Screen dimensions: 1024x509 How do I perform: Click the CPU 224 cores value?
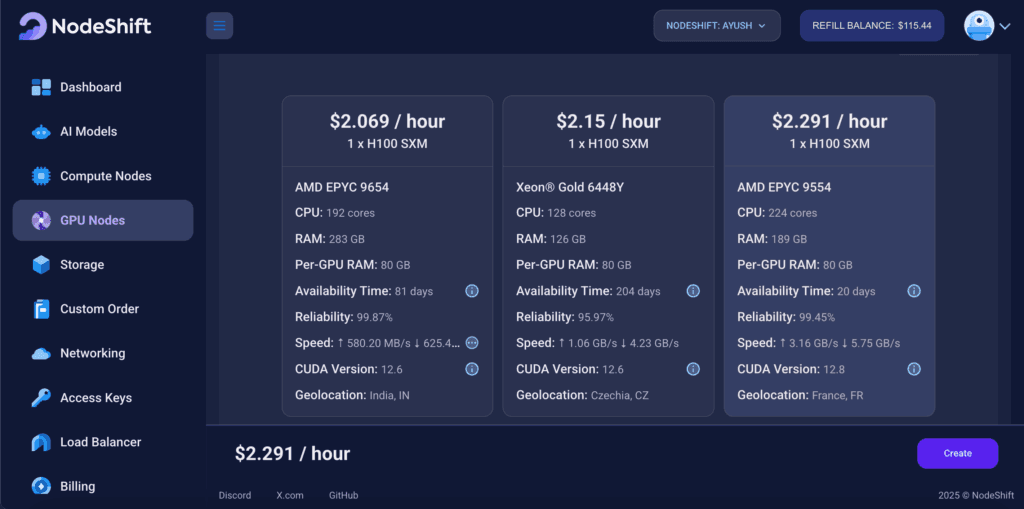tap(793, 213)
